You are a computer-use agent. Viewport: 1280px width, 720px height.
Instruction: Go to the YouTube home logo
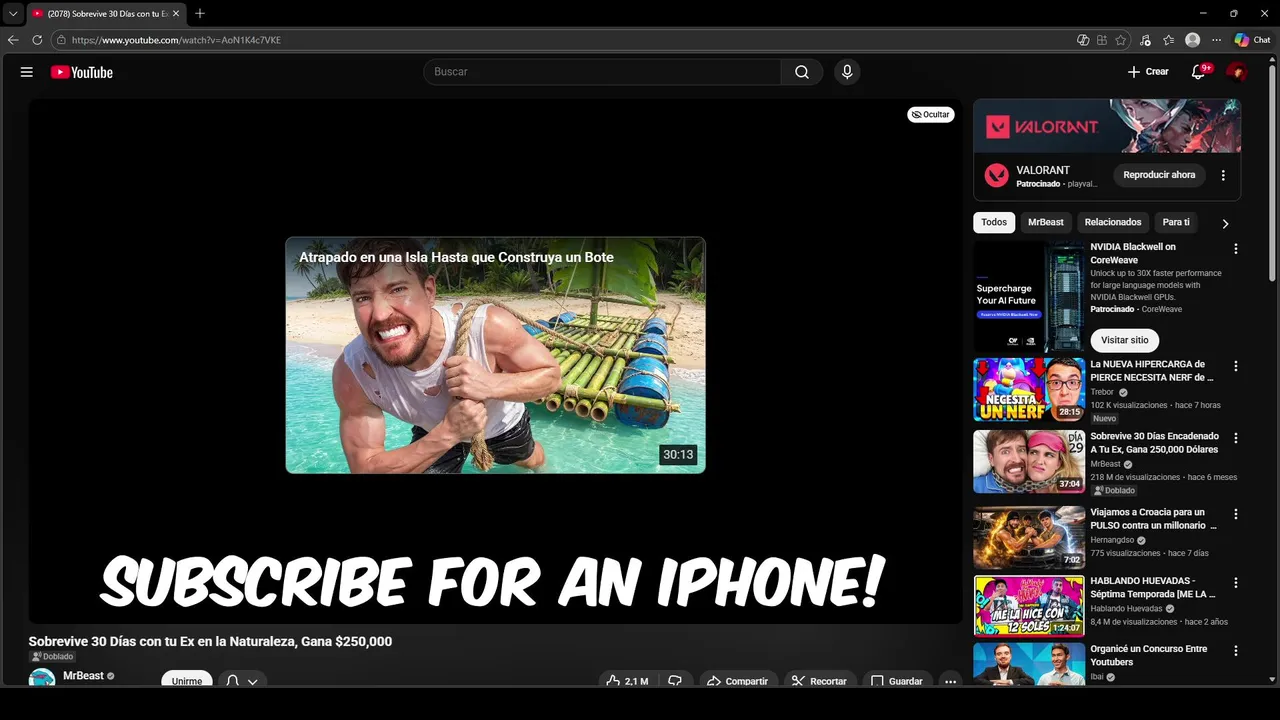82,72
